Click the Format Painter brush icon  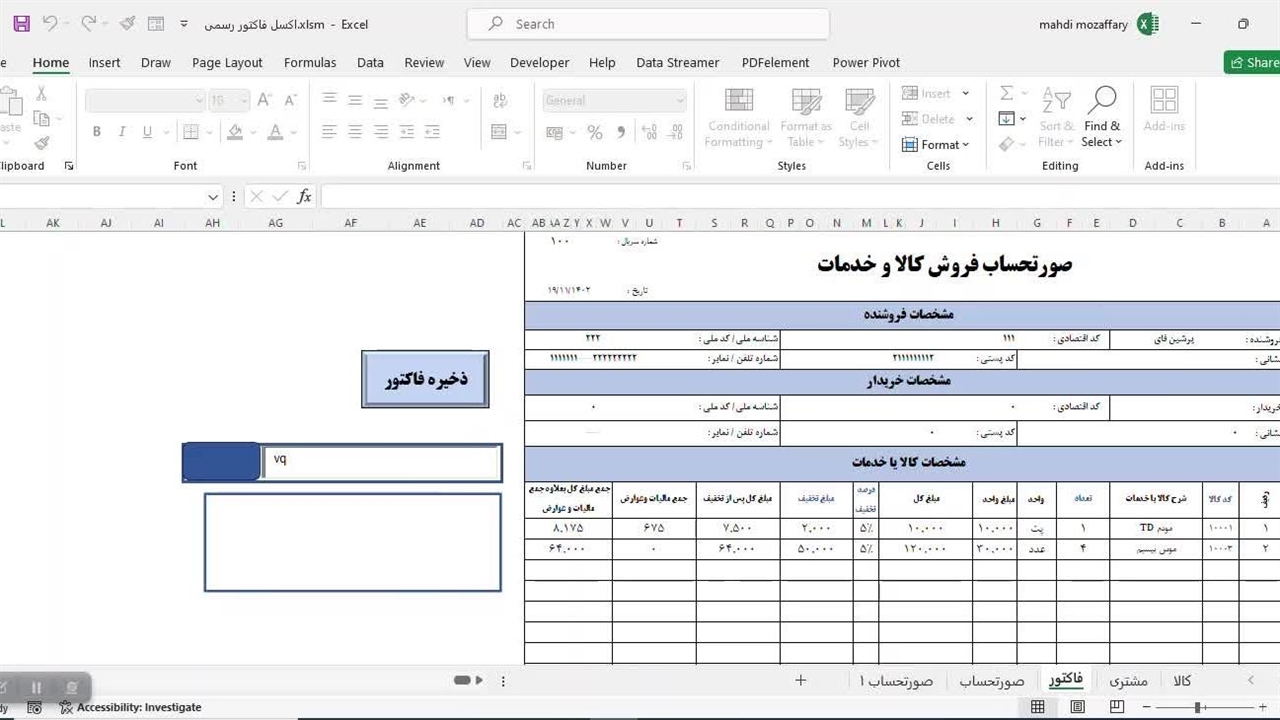tap(41, 144)
